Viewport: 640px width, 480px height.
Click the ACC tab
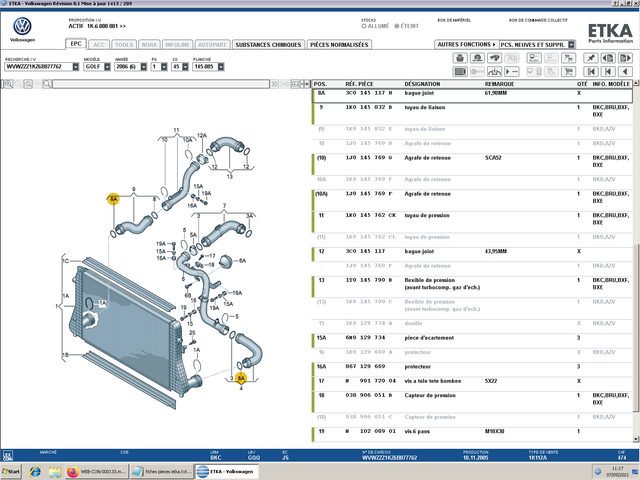pyautogui.click(x=99, y=44)
